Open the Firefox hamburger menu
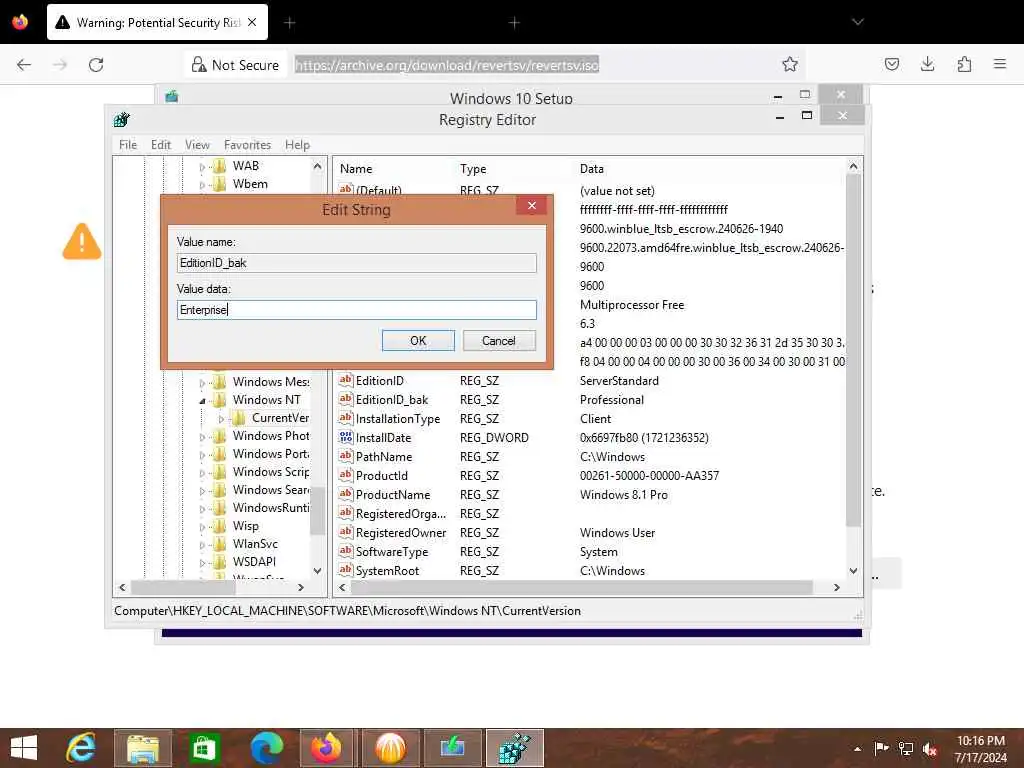Image resolution: width=1024 pixels, height=768 pixels. (1000, 64)
